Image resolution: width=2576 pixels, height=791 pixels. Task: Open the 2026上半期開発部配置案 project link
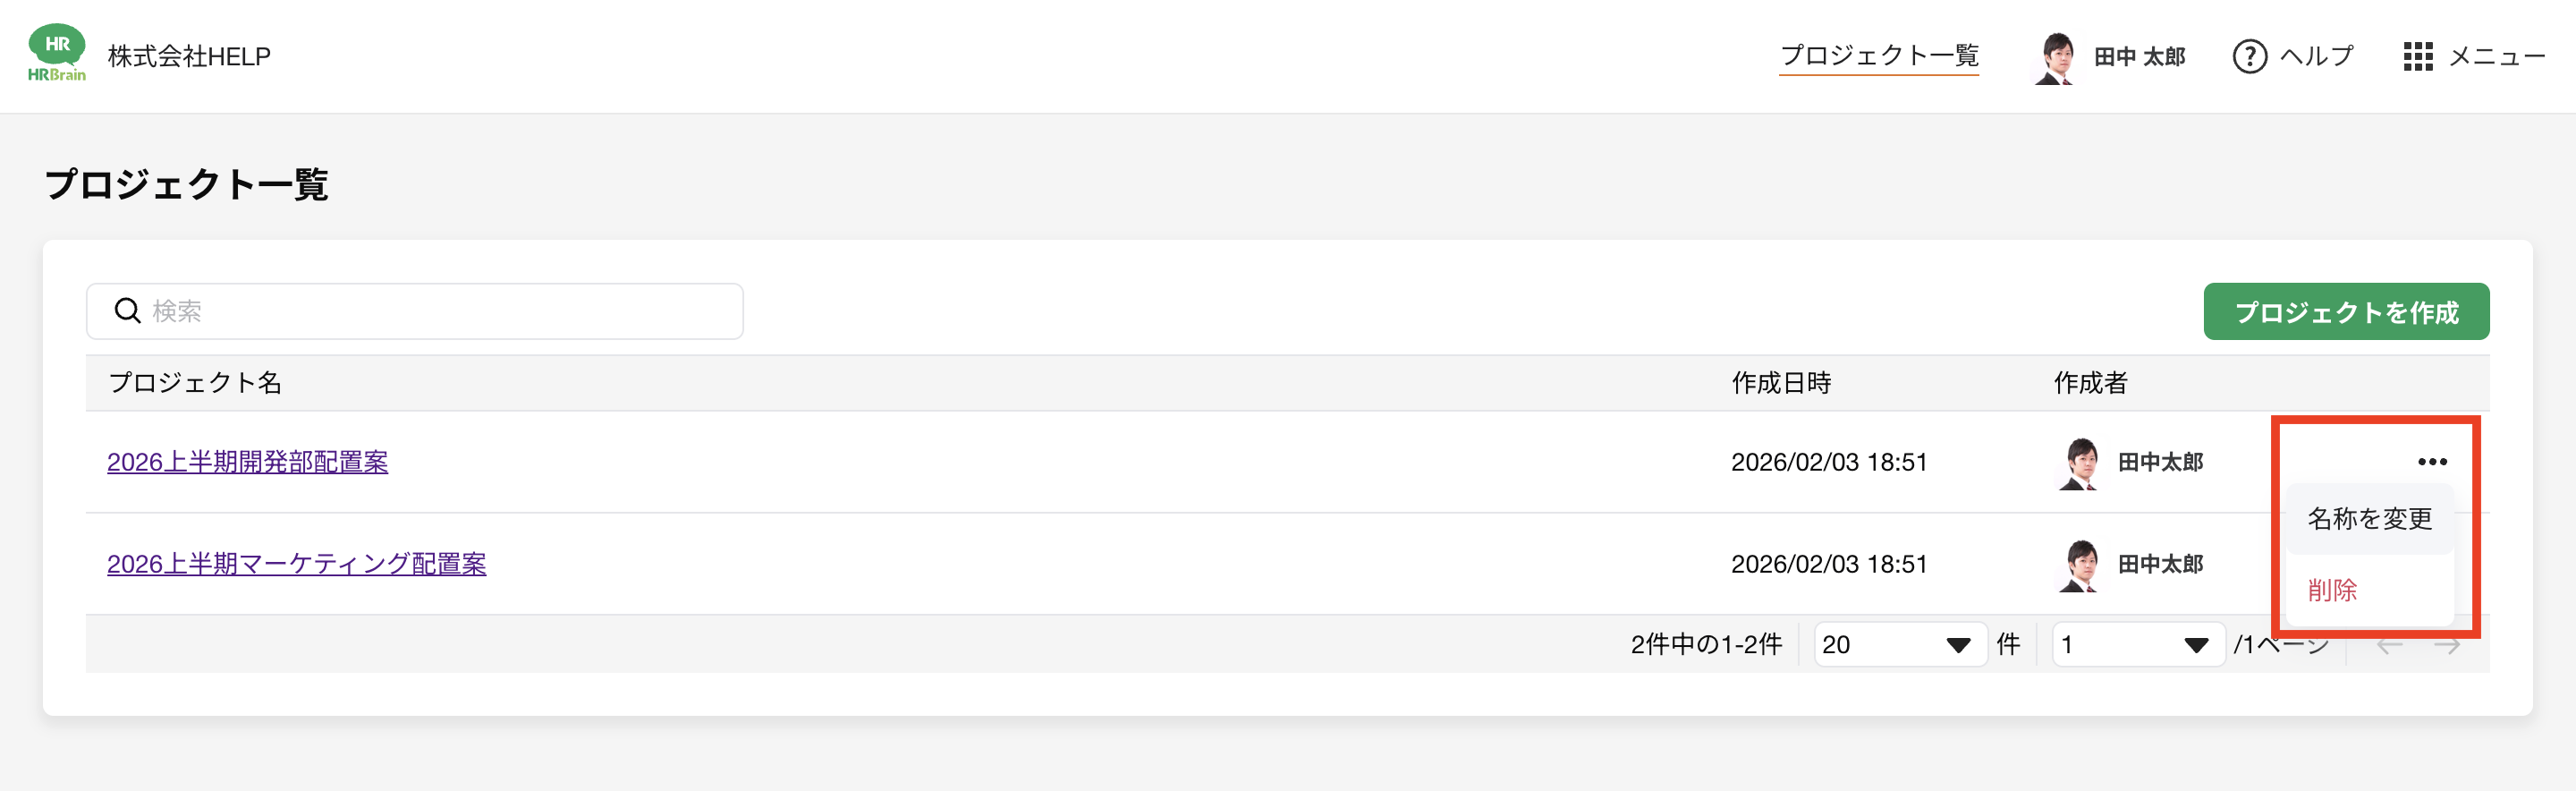click(247, 462)
